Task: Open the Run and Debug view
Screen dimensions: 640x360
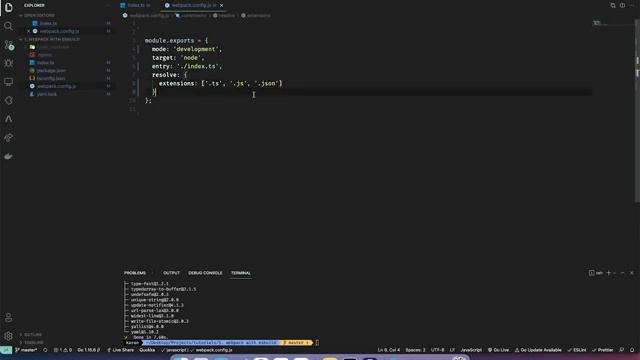Action: [9, 63]
